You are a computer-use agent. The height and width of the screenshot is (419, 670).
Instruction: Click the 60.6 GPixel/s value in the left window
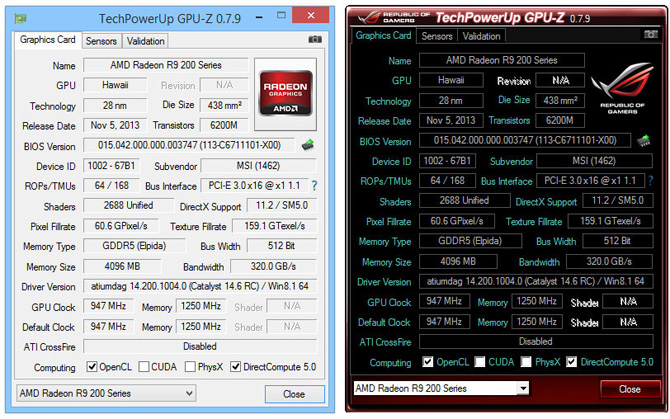[x=121, y=226]
